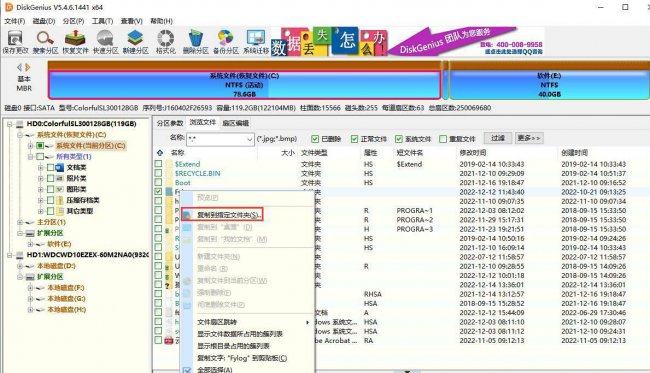Go to next disk with right arrow
This screenshot has width=650, height=373.
(28, 67)
